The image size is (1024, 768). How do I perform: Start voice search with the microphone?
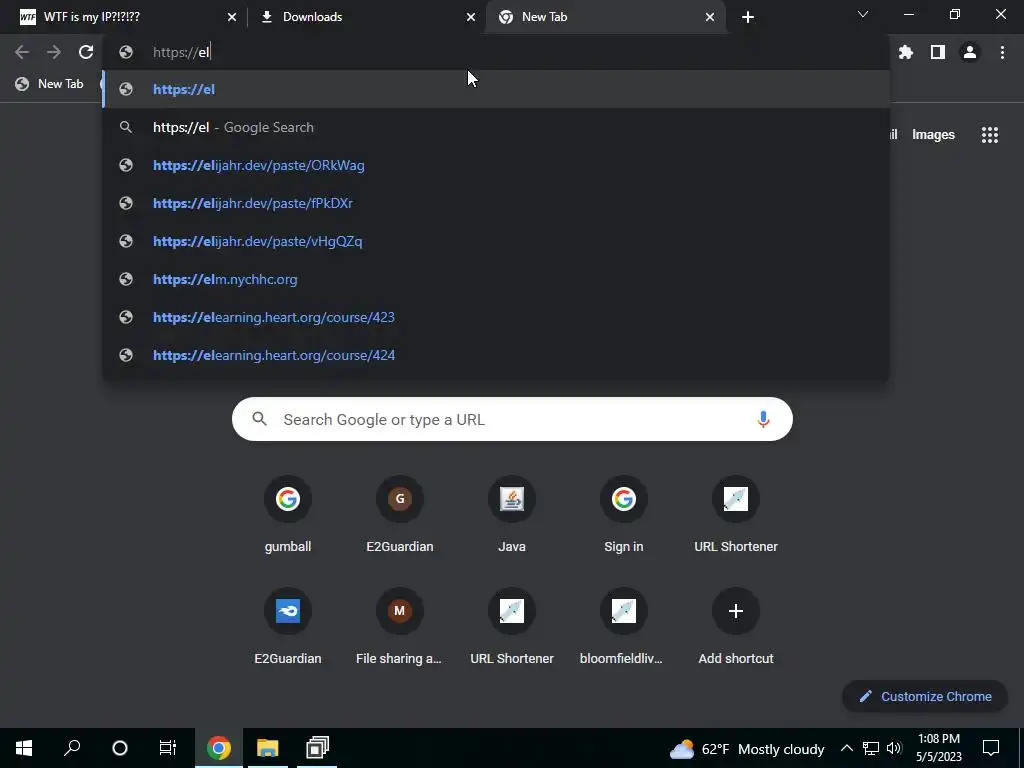pos(763,419)
